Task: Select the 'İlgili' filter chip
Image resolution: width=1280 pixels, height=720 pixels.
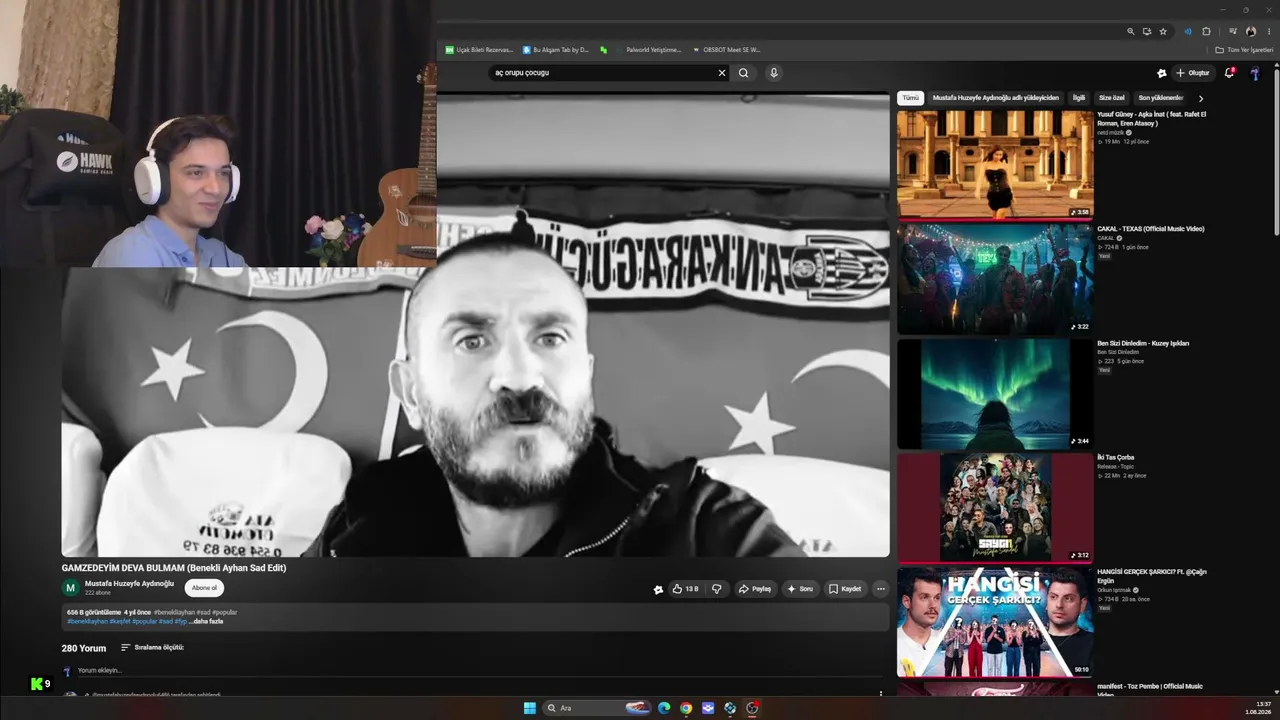Action: (x=1079, y=98)
